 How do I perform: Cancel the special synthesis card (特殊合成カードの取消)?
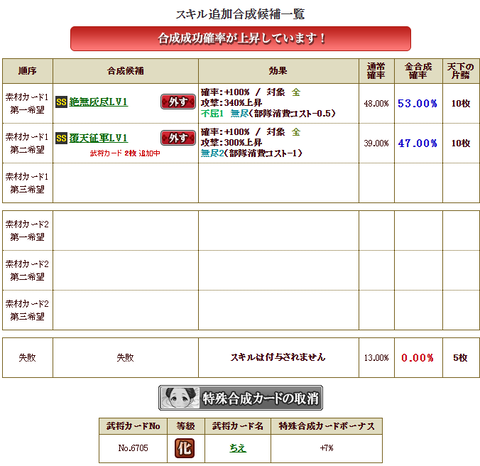pyautogui.click(x=240, y=398)
